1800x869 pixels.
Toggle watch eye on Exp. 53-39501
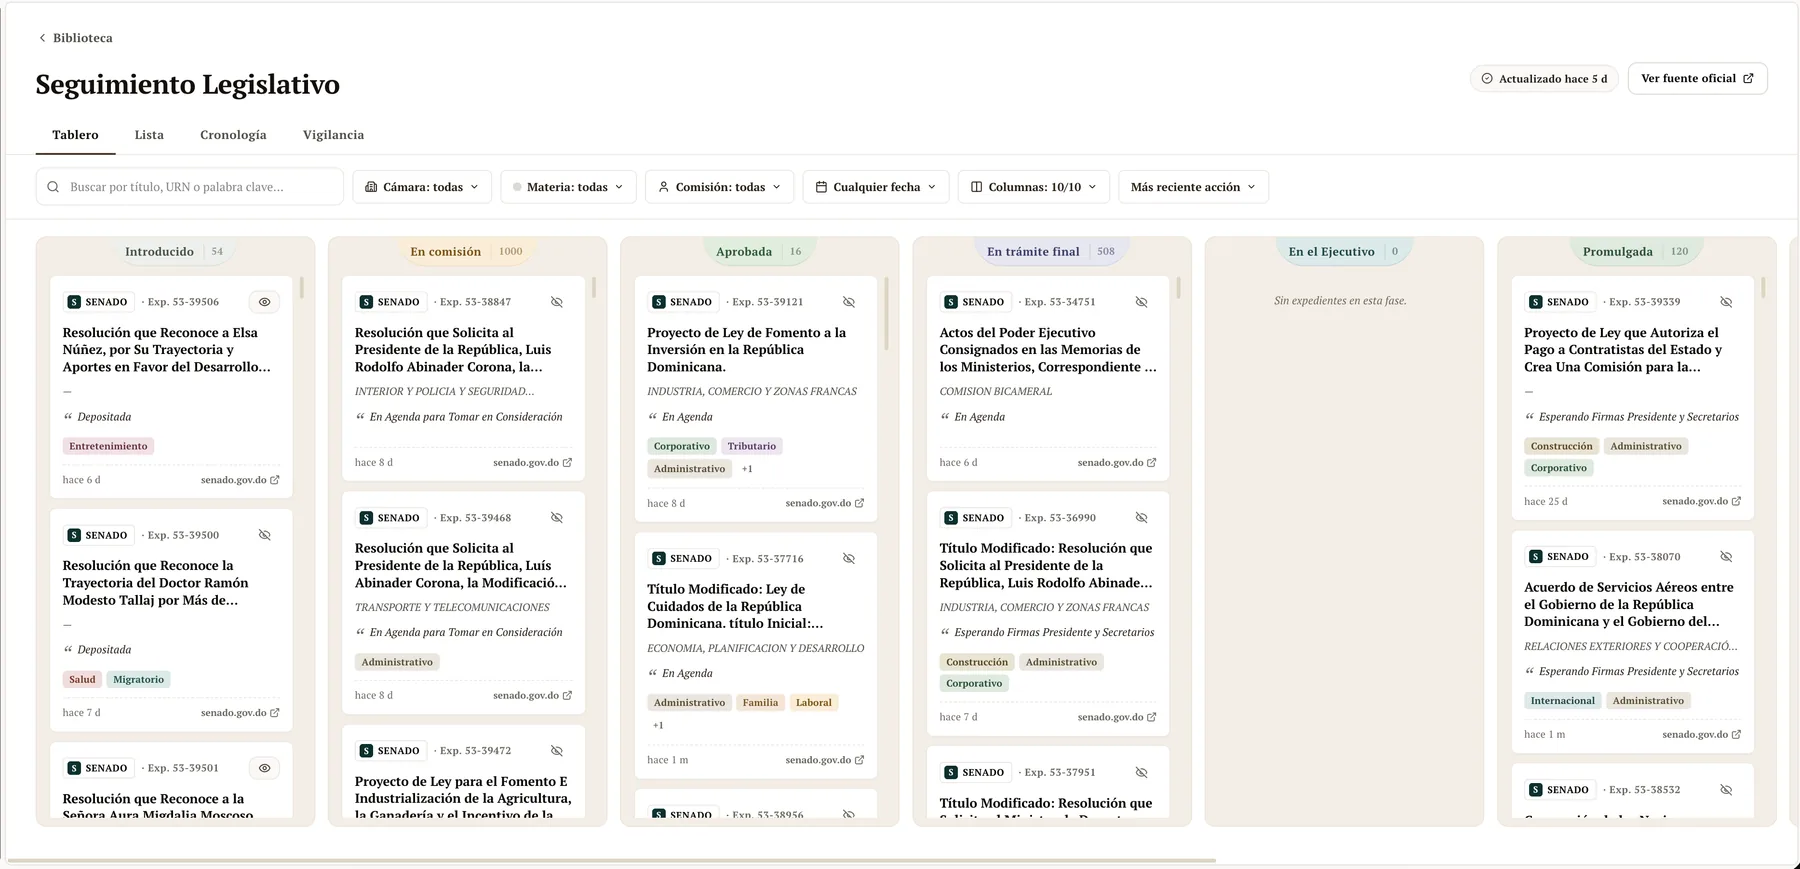[x=265, y=768]
